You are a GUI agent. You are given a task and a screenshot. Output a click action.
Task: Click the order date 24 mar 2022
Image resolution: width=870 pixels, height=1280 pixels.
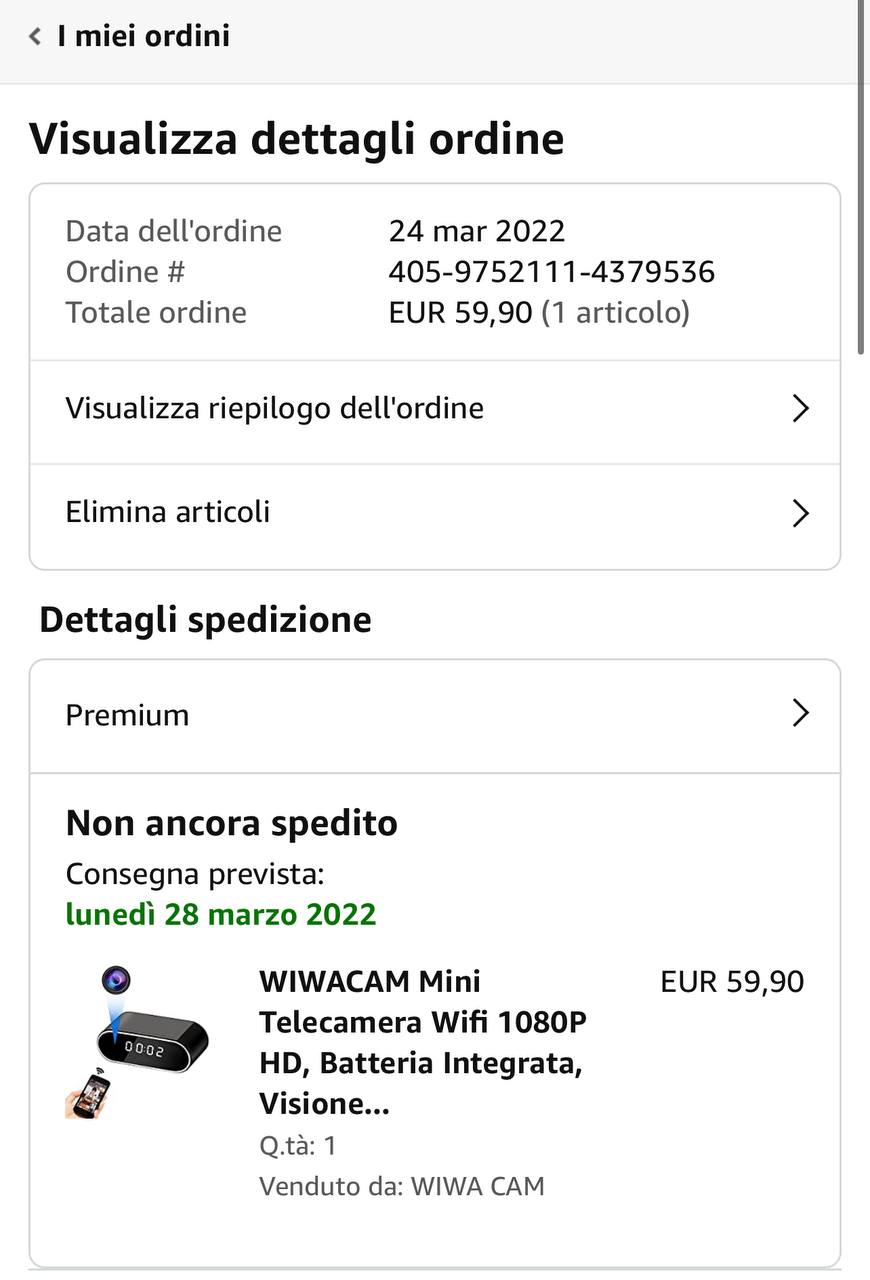point(476,231)
